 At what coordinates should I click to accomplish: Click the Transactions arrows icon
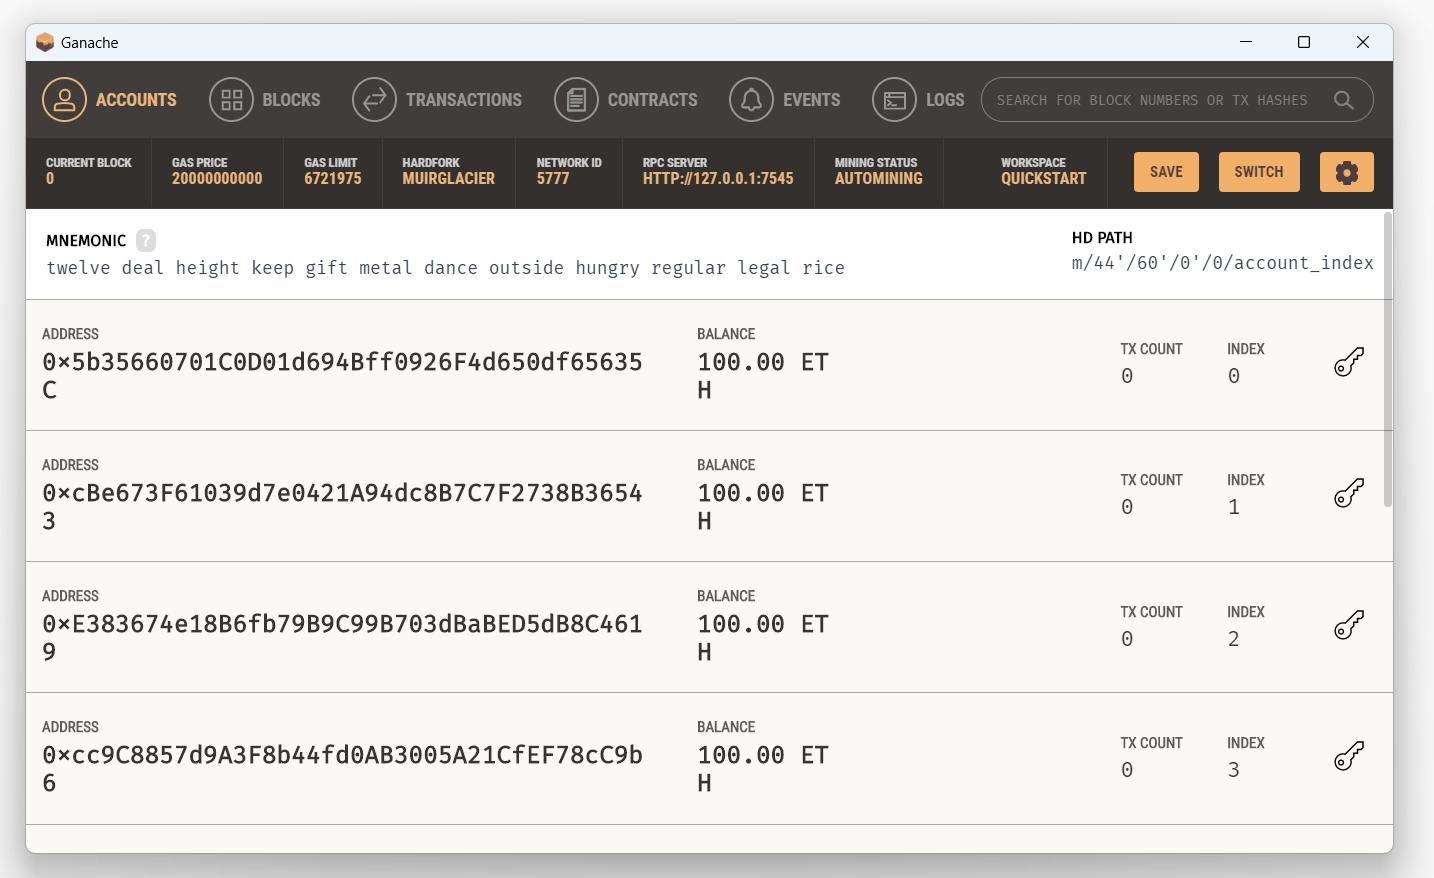click(x=374, y=100)
